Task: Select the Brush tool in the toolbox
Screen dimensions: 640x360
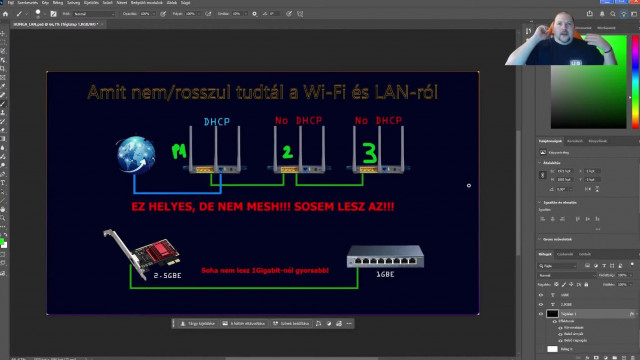Action: point(3,104)
